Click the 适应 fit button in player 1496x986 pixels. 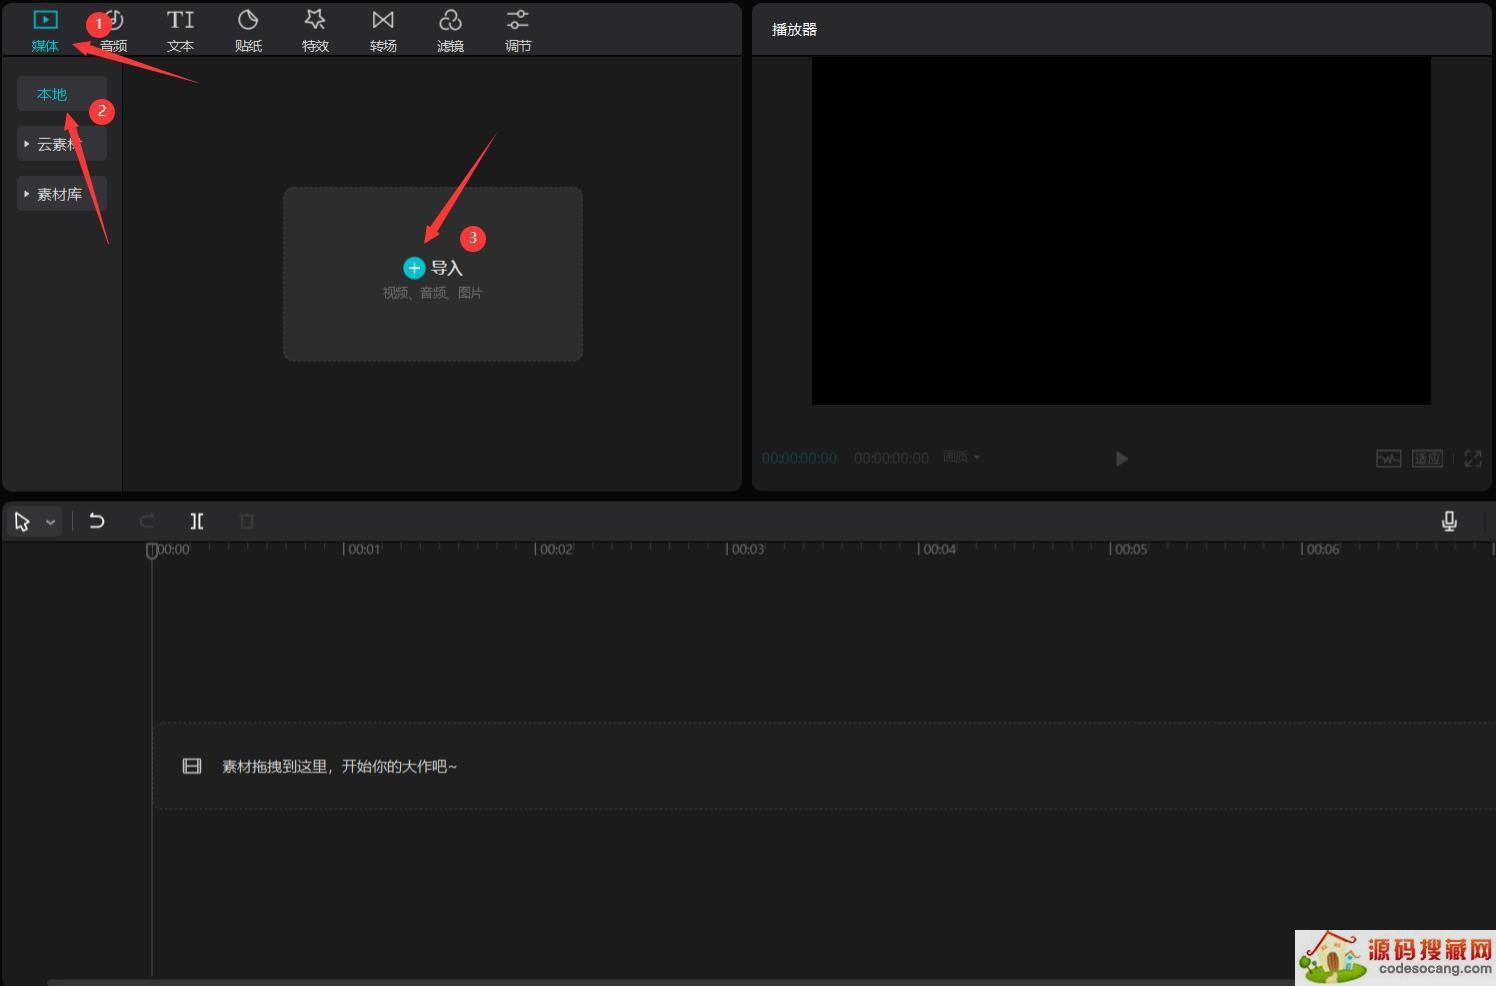1427,458
